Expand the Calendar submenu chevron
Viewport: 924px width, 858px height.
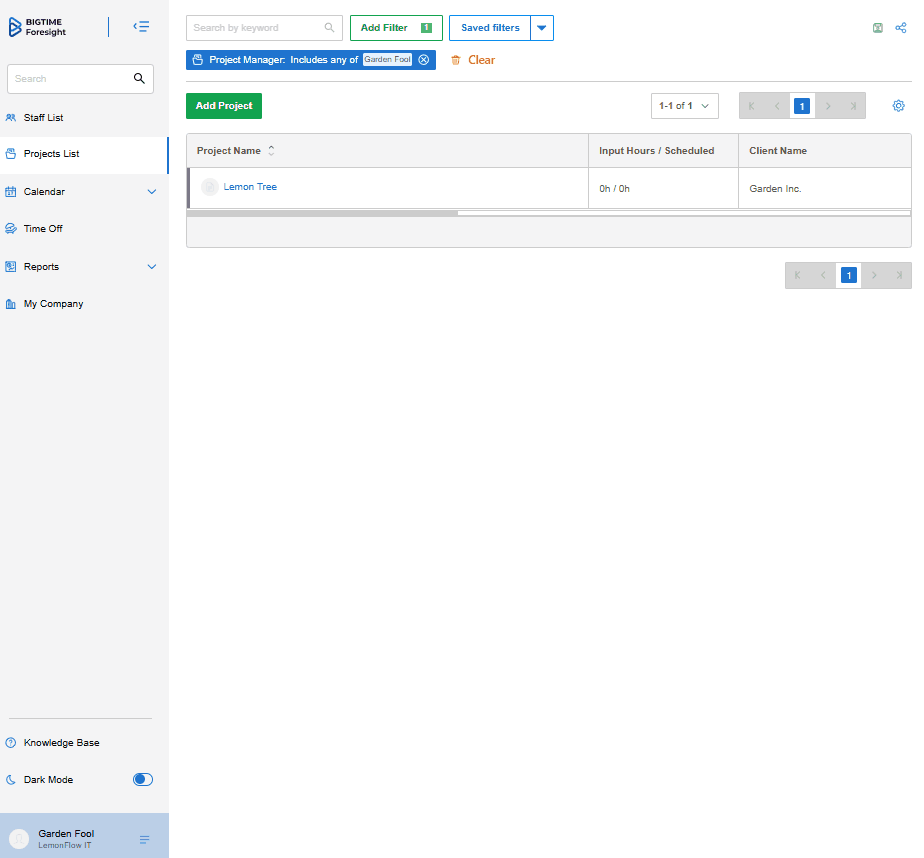(x=151, y=192)
